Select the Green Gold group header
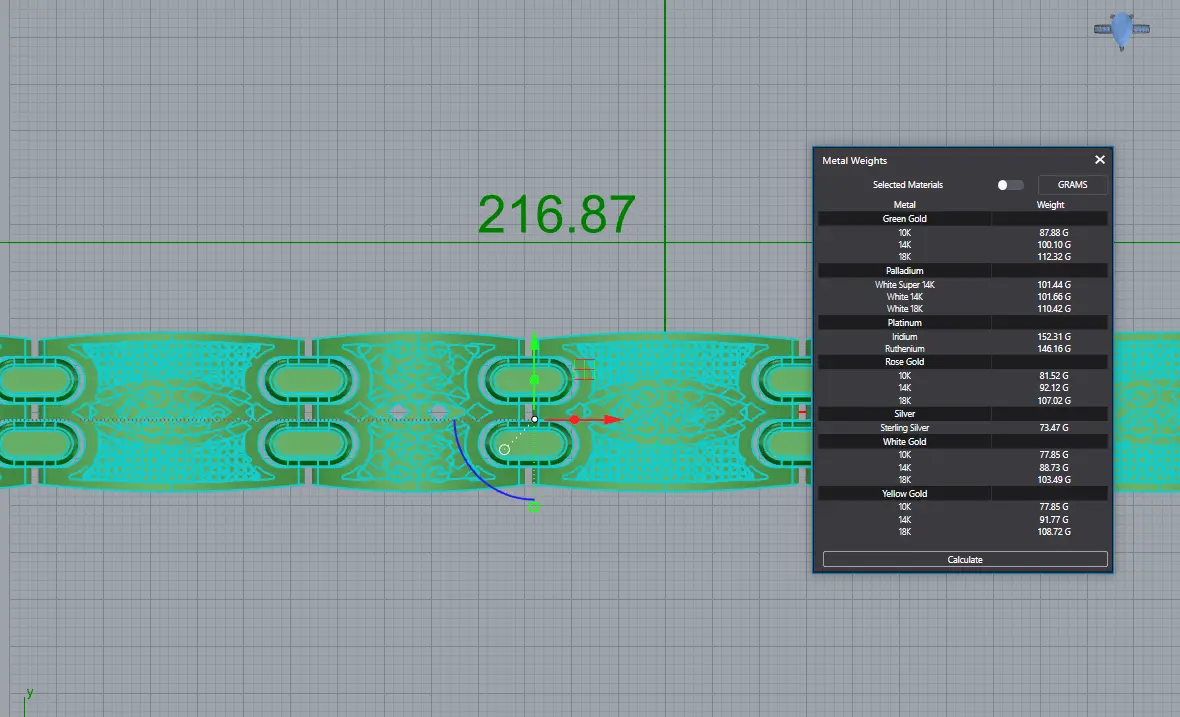Viewport: 1180px width, 717px height. [904, 218]
